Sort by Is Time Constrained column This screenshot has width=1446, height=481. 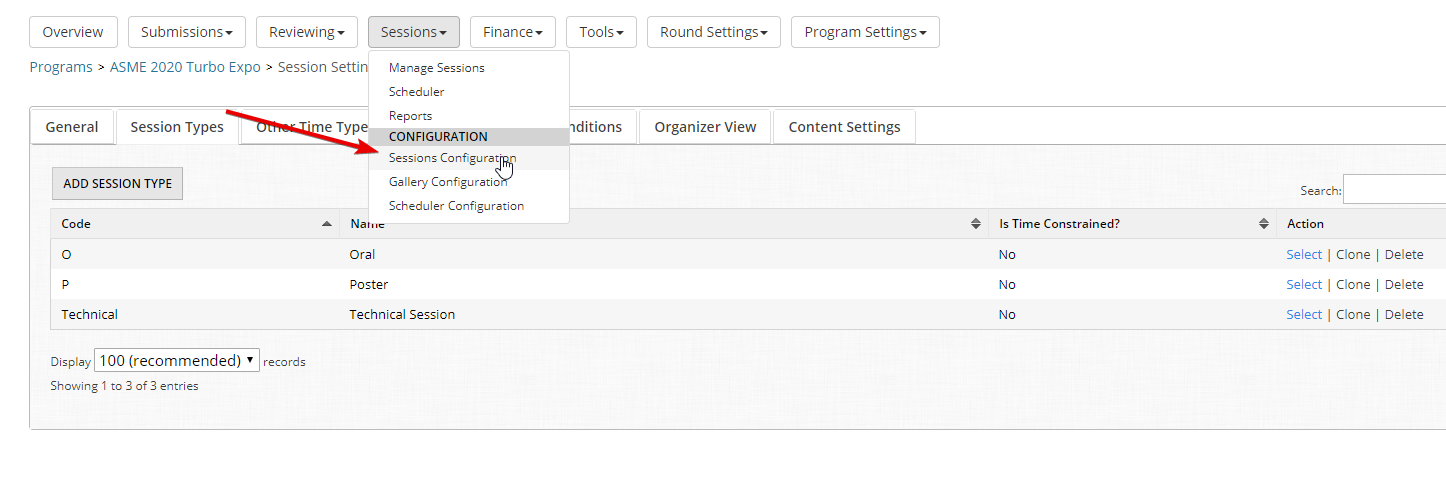click(1263, 224)
